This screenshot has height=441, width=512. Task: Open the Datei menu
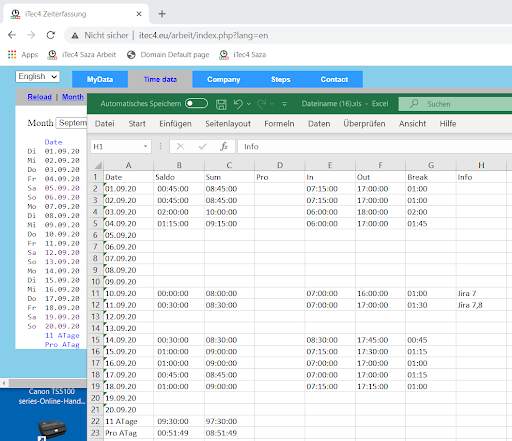pos(104,124)
